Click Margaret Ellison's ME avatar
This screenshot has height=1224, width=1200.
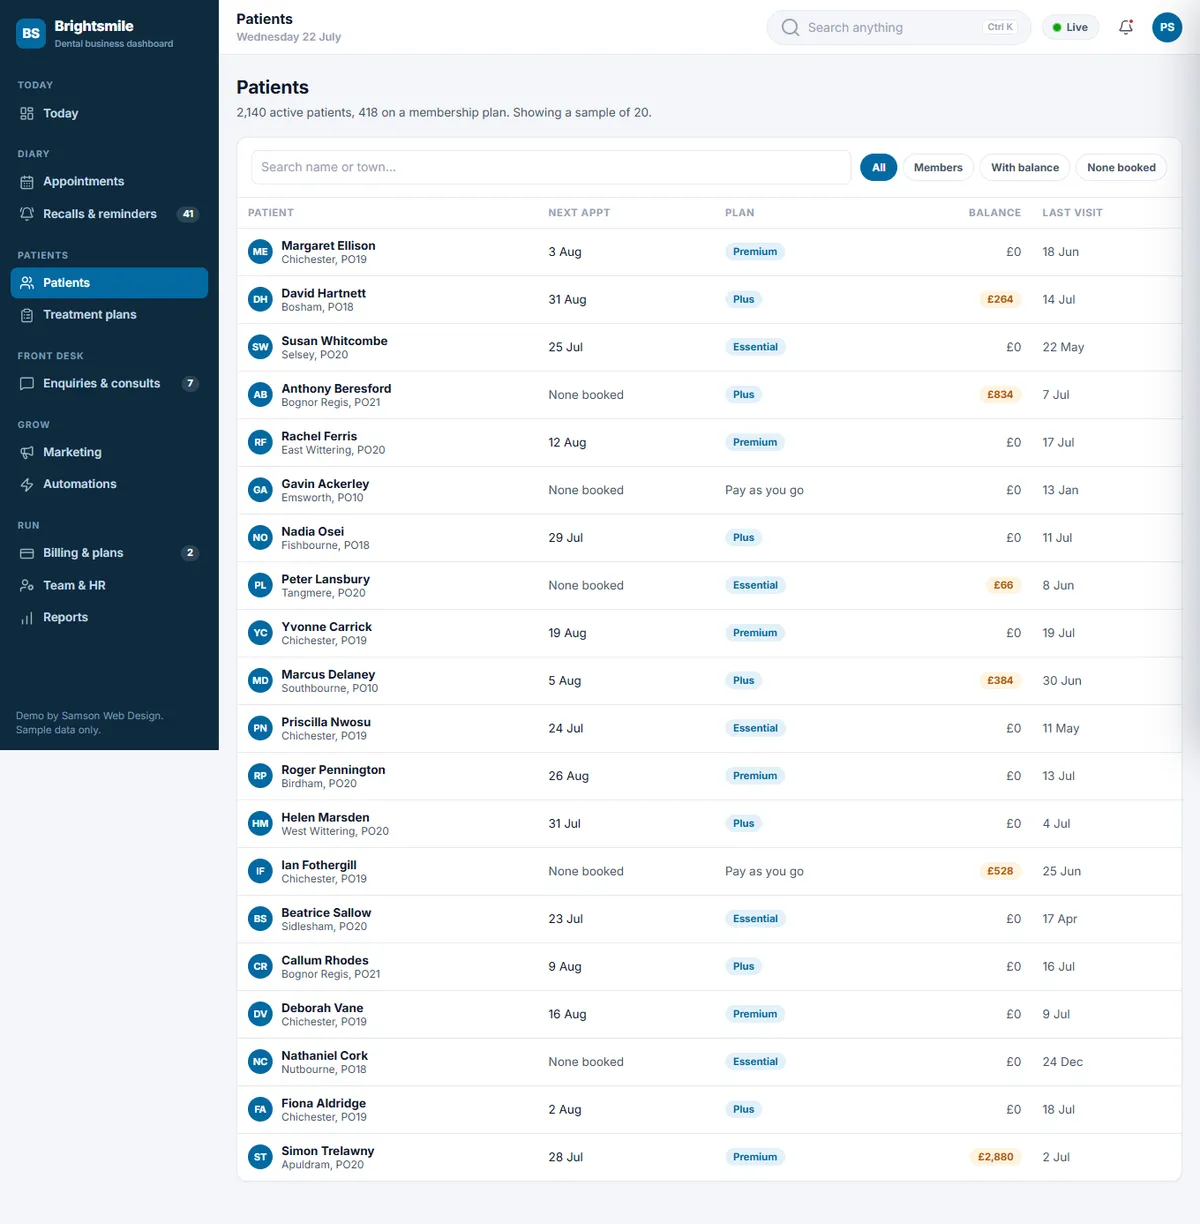260,252
